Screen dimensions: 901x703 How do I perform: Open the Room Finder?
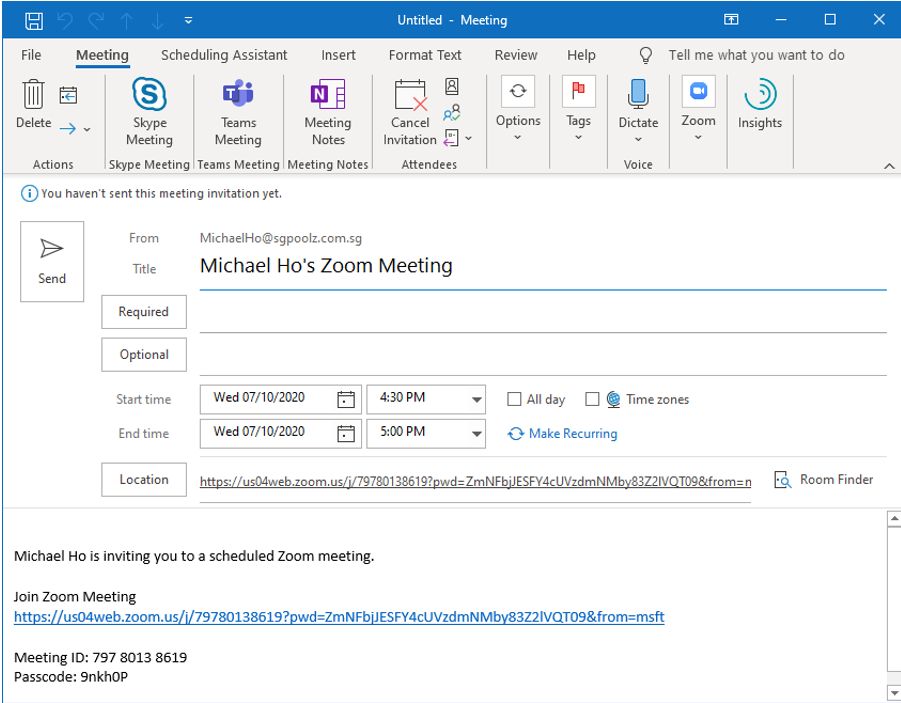[823, 479]
